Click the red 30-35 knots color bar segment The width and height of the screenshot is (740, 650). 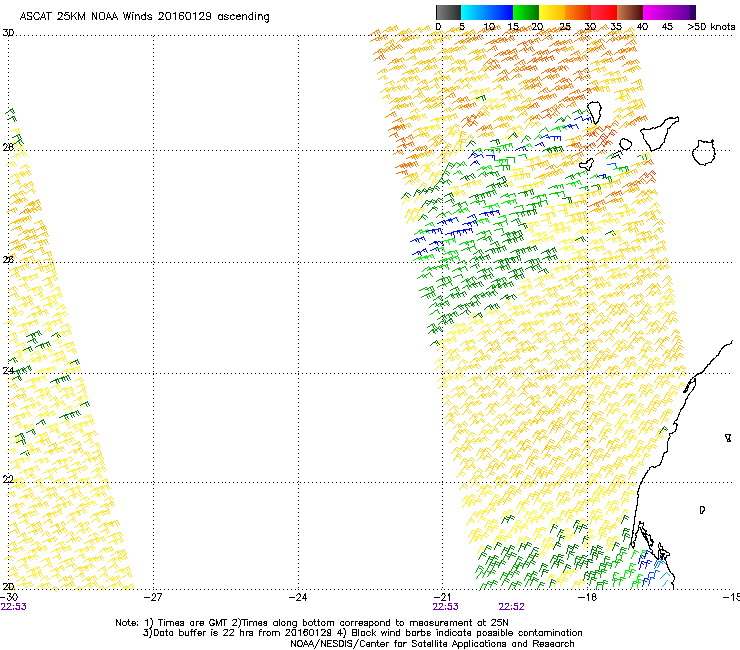604,12
